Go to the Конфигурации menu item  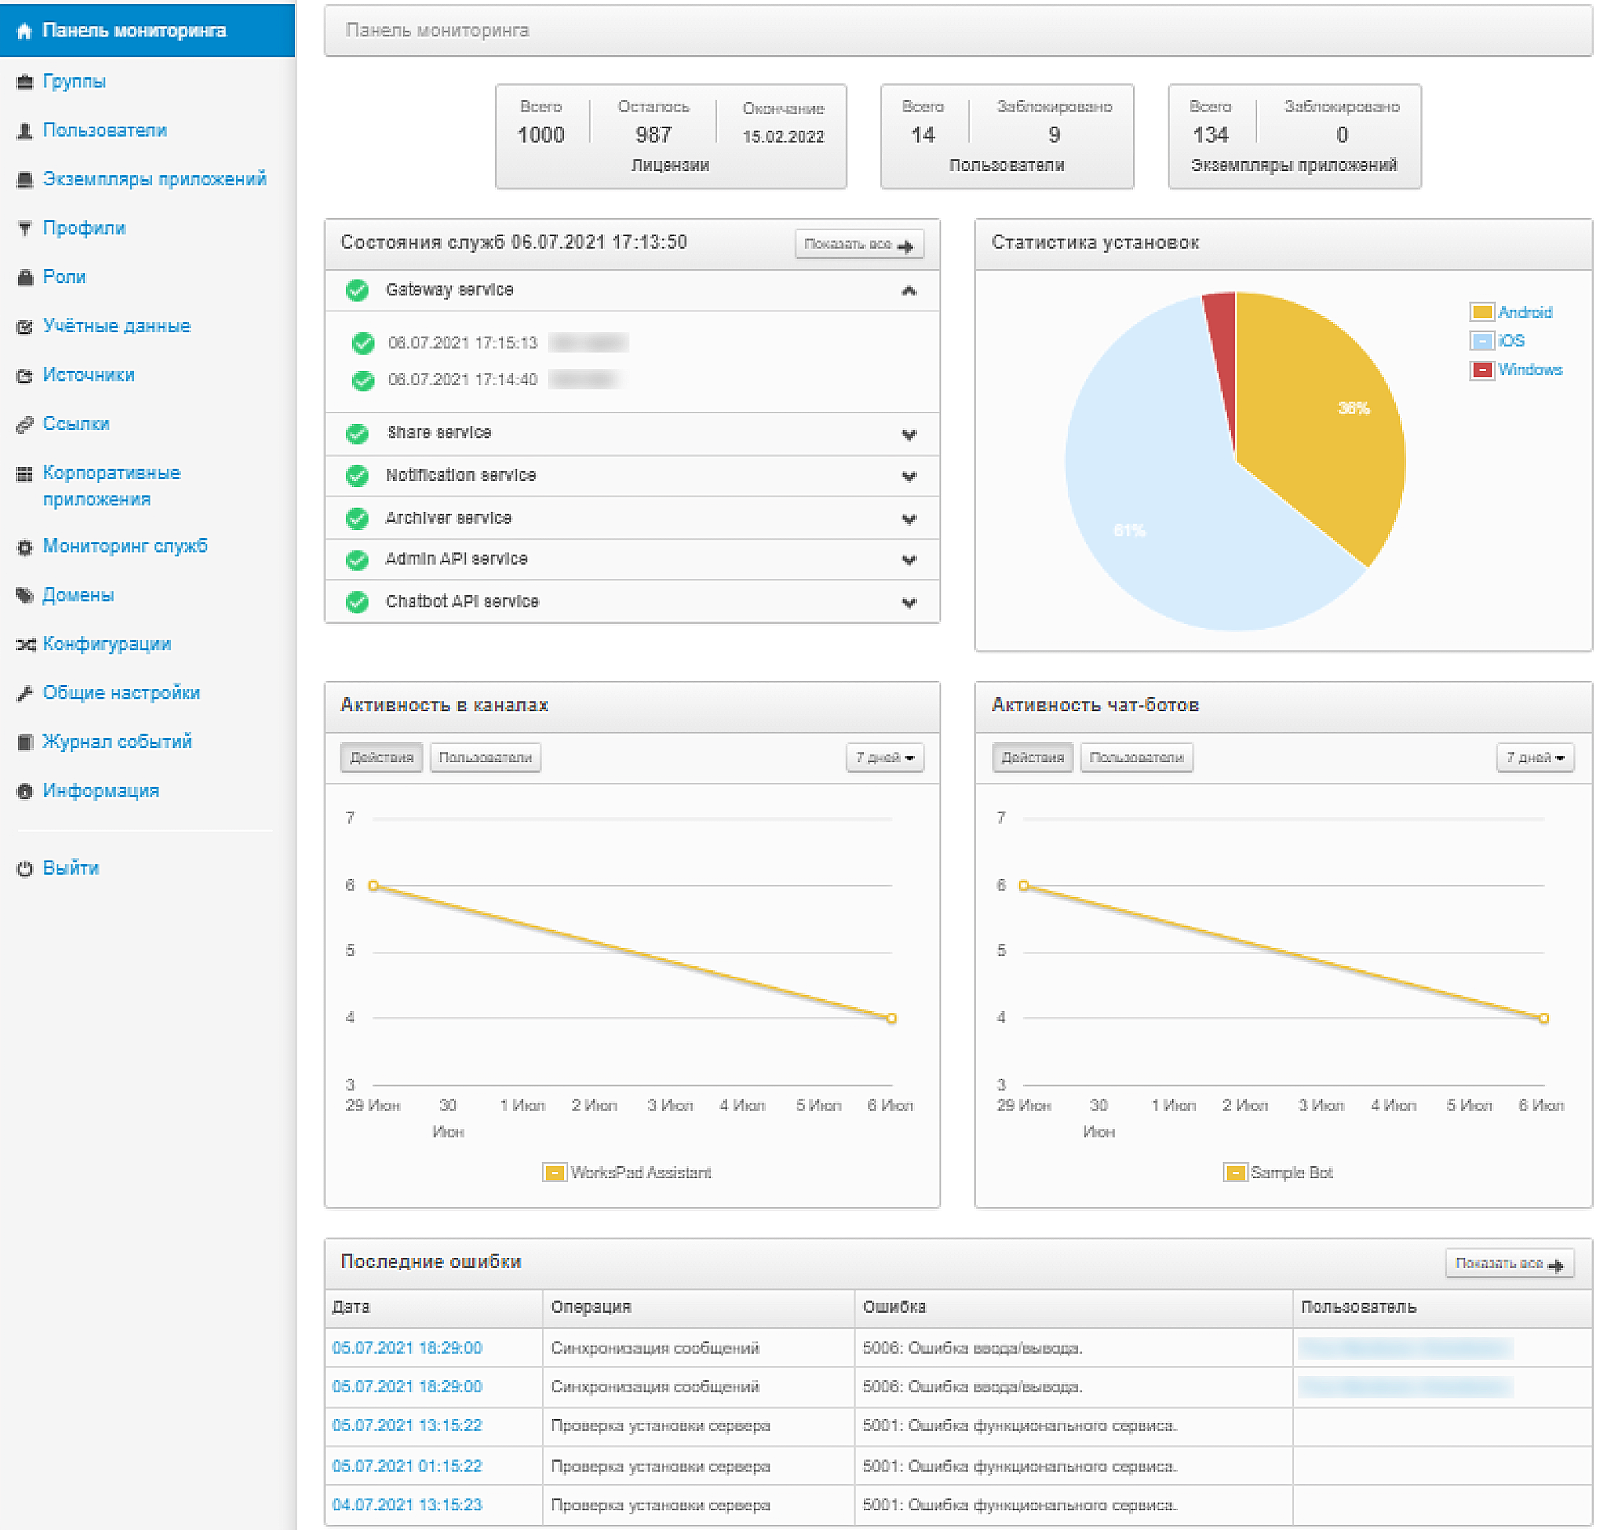point(106,644)
